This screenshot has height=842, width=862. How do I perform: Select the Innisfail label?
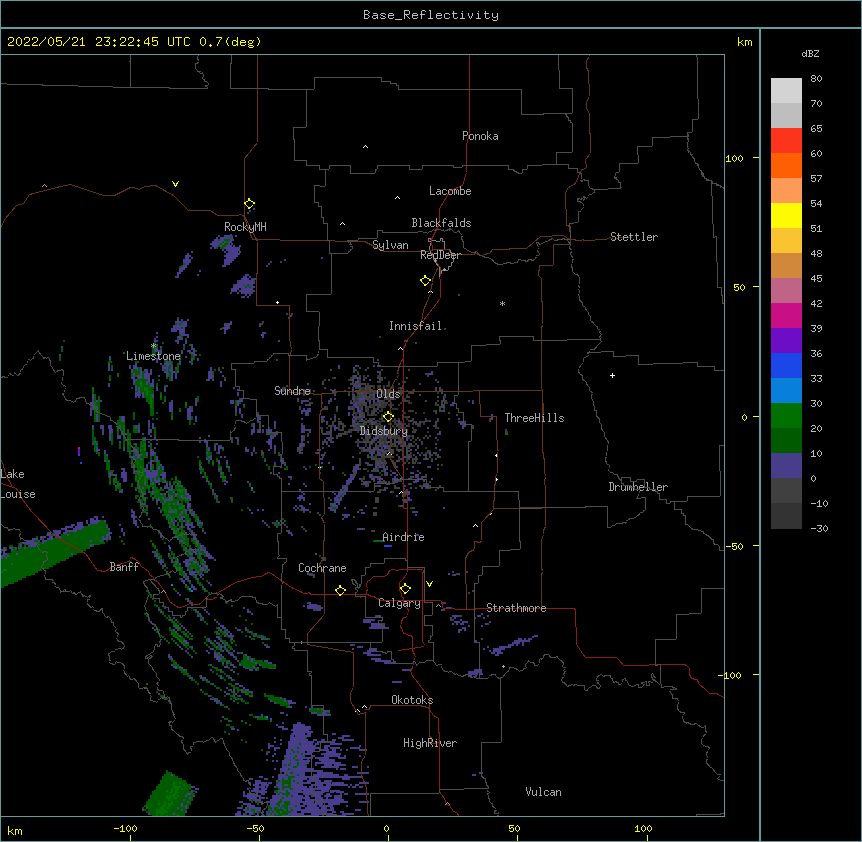click(x=416, y=326)
